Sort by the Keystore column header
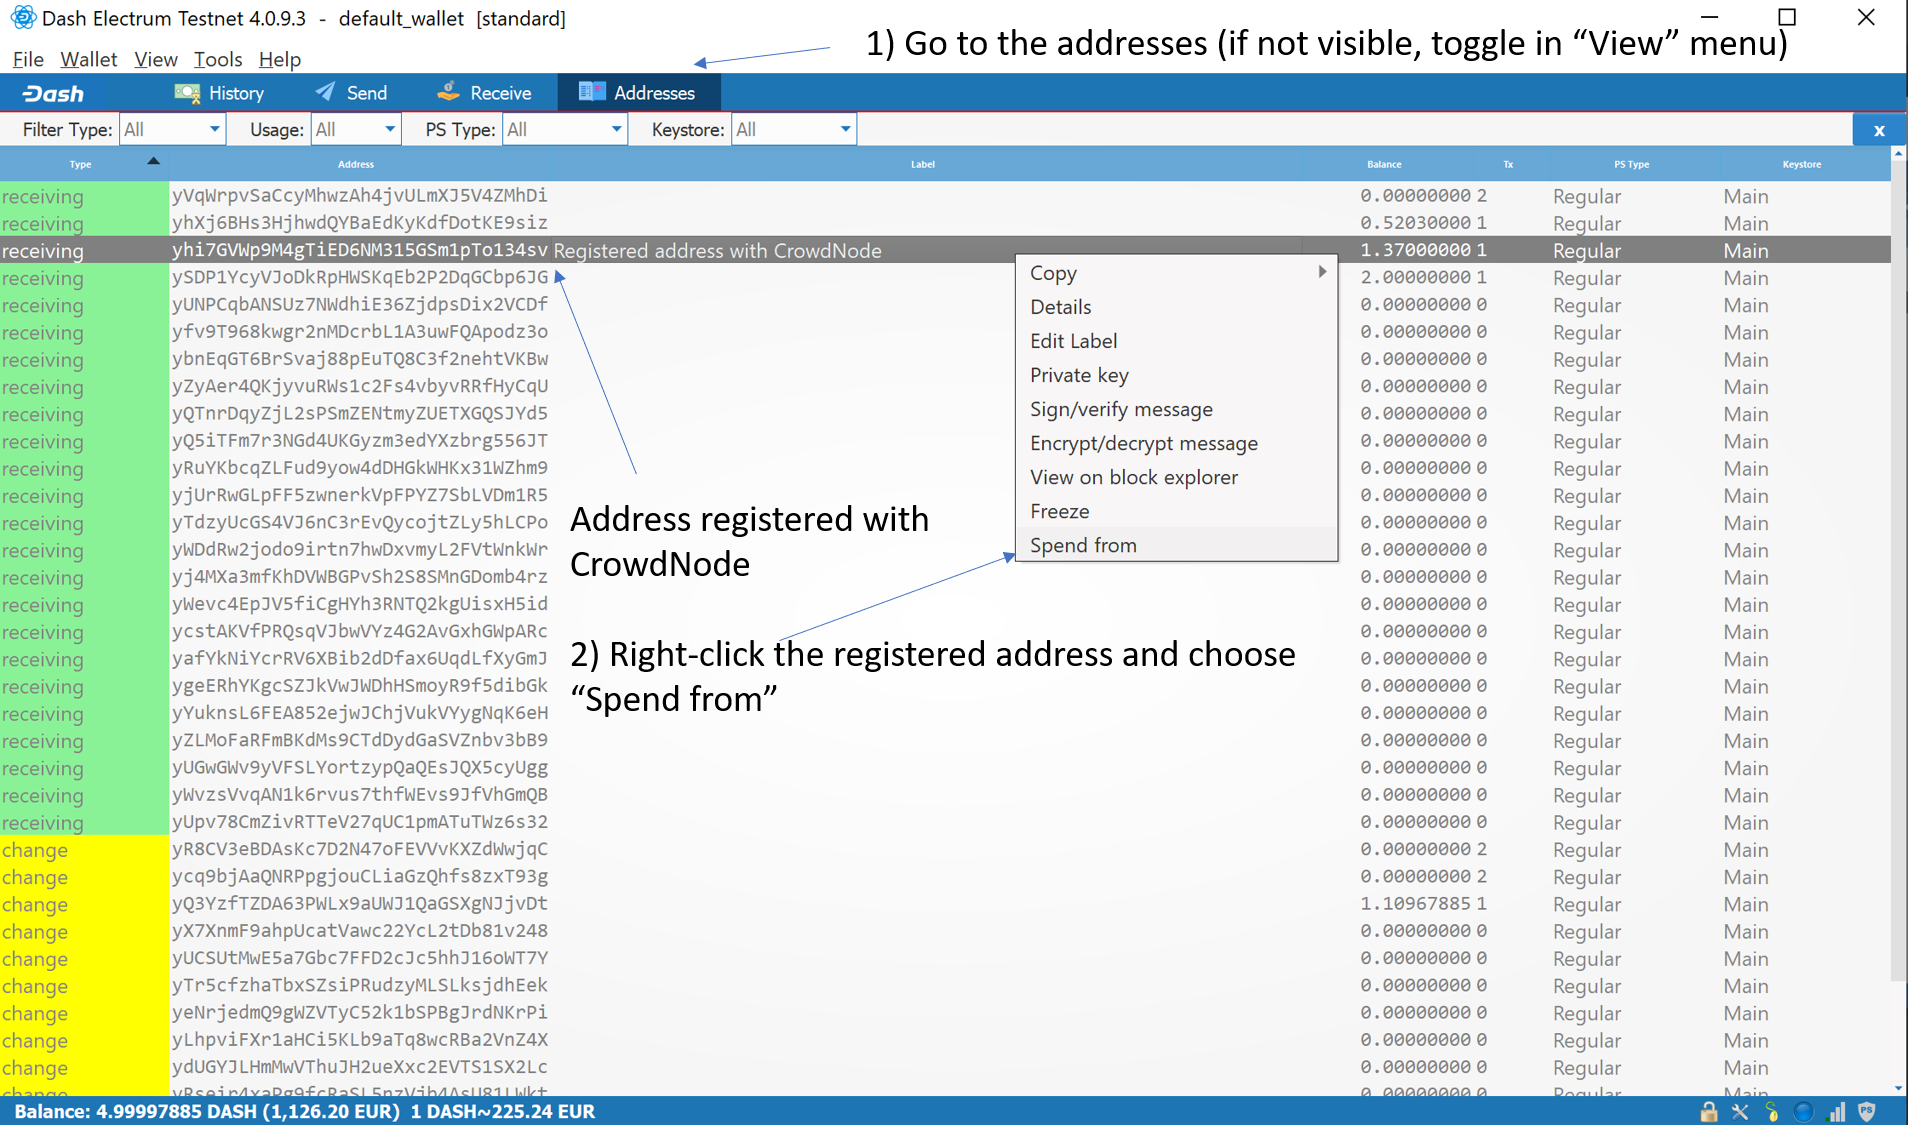Screen dimensions: 1908x1125 (1801, 164)
